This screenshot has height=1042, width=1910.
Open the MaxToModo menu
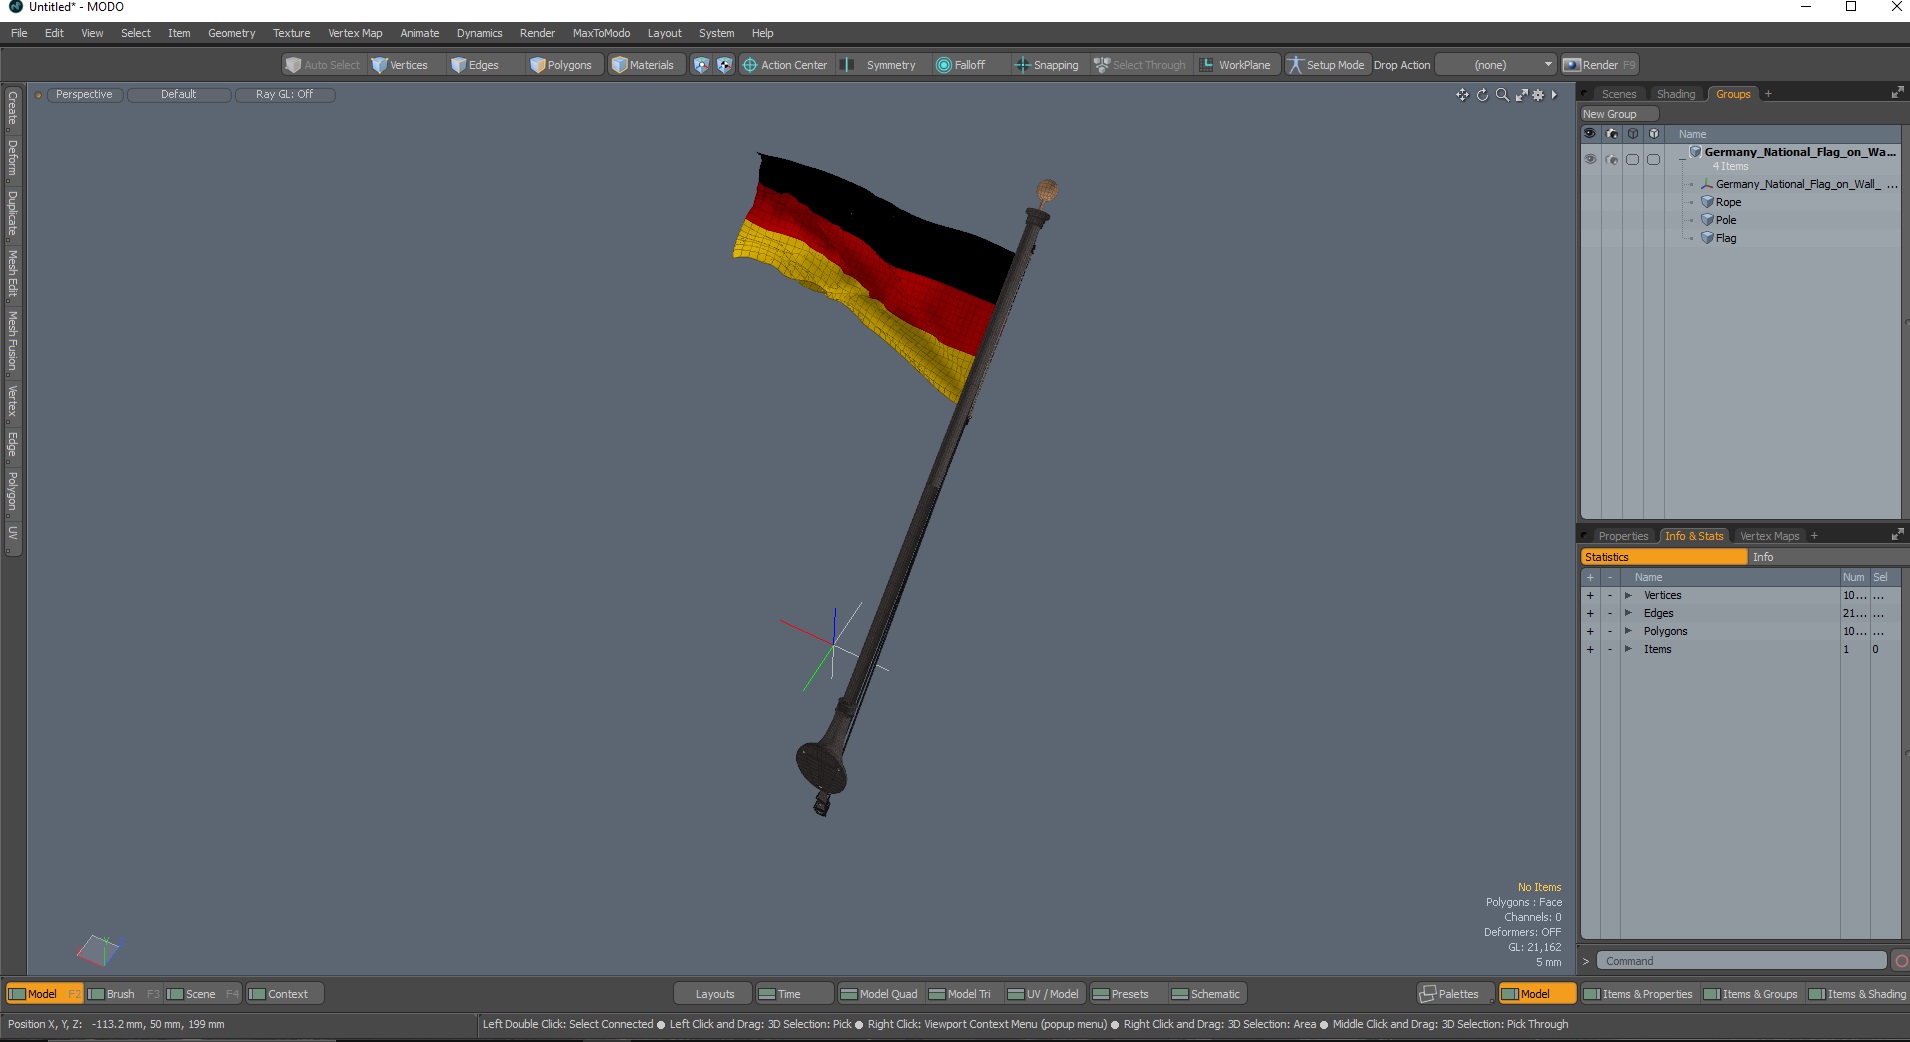point(601,33)
